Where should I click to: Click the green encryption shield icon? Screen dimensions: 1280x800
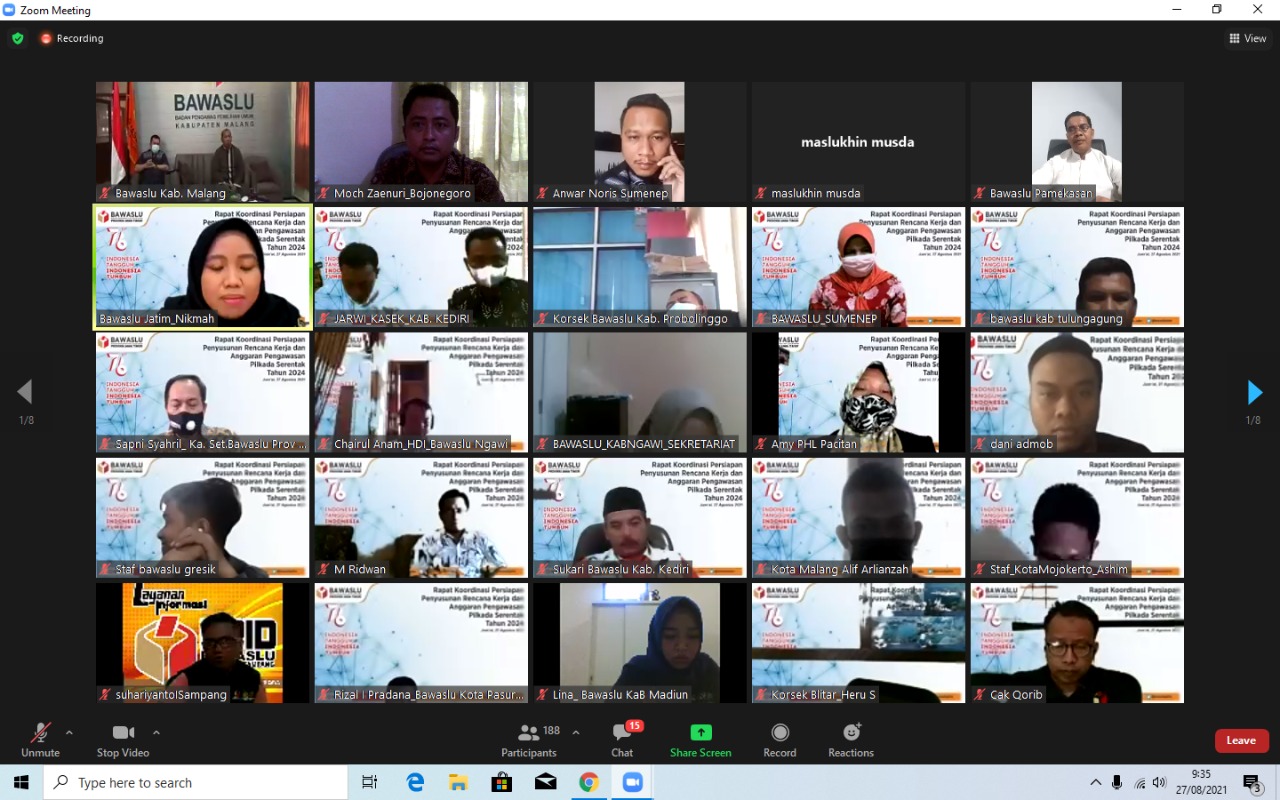coord(18,38)
